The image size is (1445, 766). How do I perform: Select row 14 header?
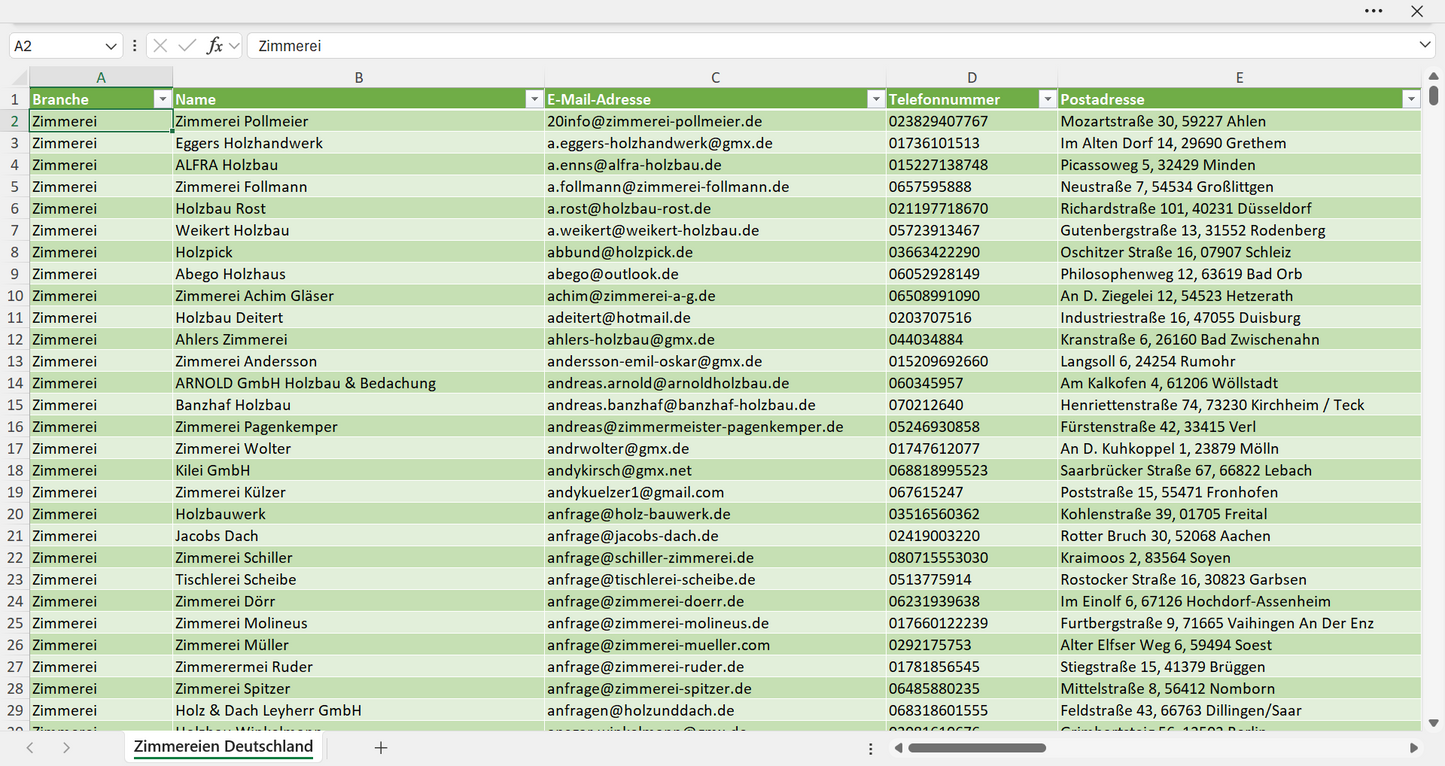[15, 383]
